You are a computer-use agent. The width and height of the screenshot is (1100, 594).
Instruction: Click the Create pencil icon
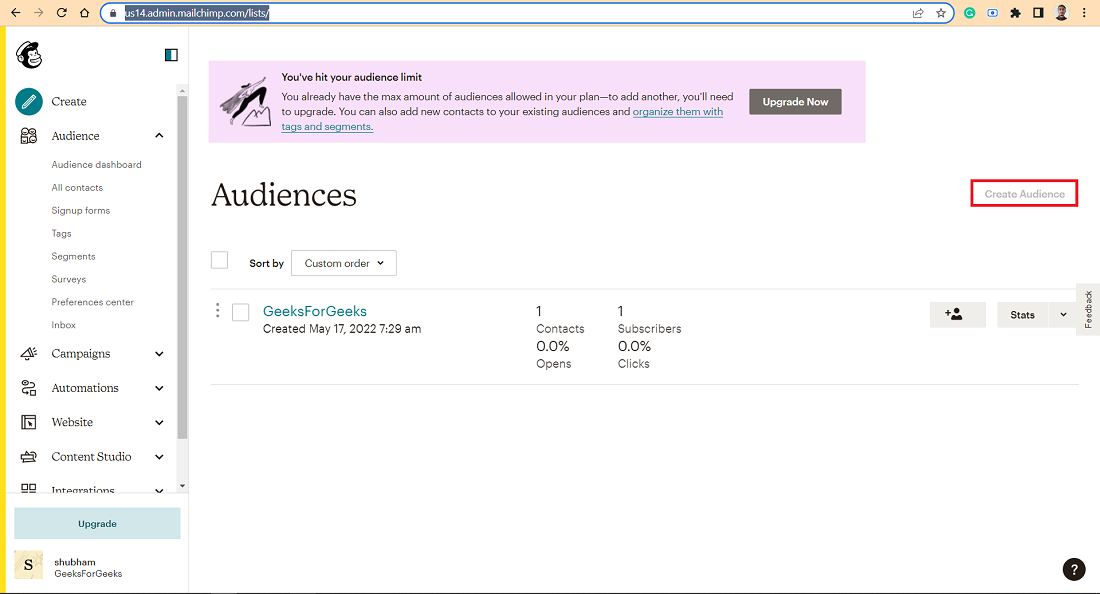coord(29,102)
